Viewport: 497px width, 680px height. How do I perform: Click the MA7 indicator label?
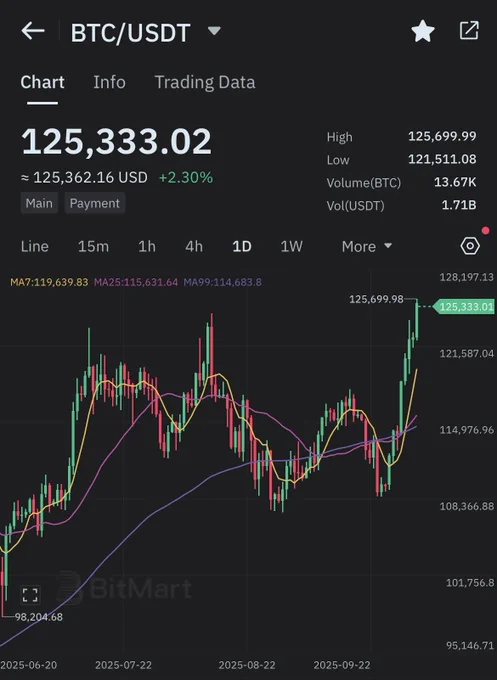49,282
